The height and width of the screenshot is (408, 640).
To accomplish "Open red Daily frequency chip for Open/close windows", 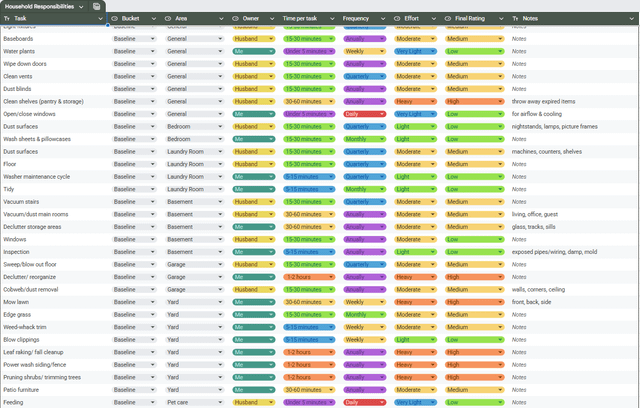I will (364, 114).
